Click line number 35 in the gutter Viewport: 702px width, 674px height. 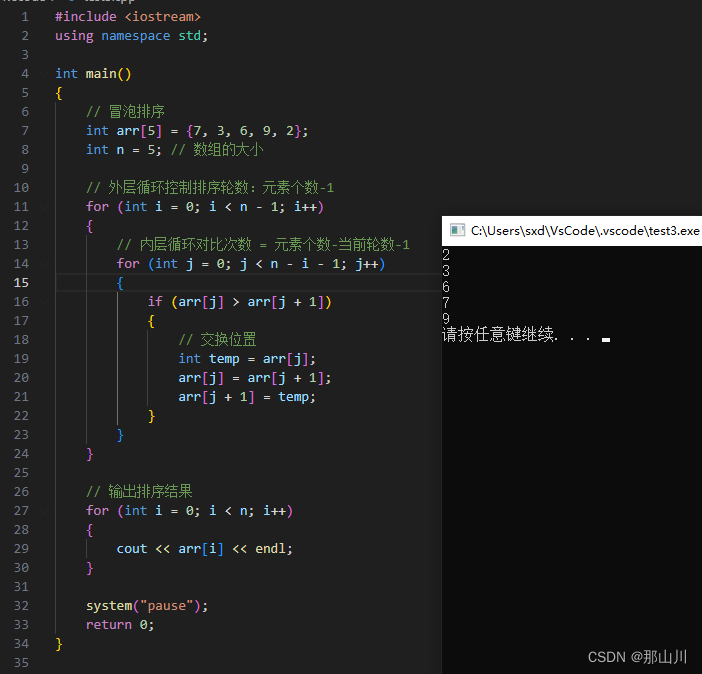click(21, 662)
